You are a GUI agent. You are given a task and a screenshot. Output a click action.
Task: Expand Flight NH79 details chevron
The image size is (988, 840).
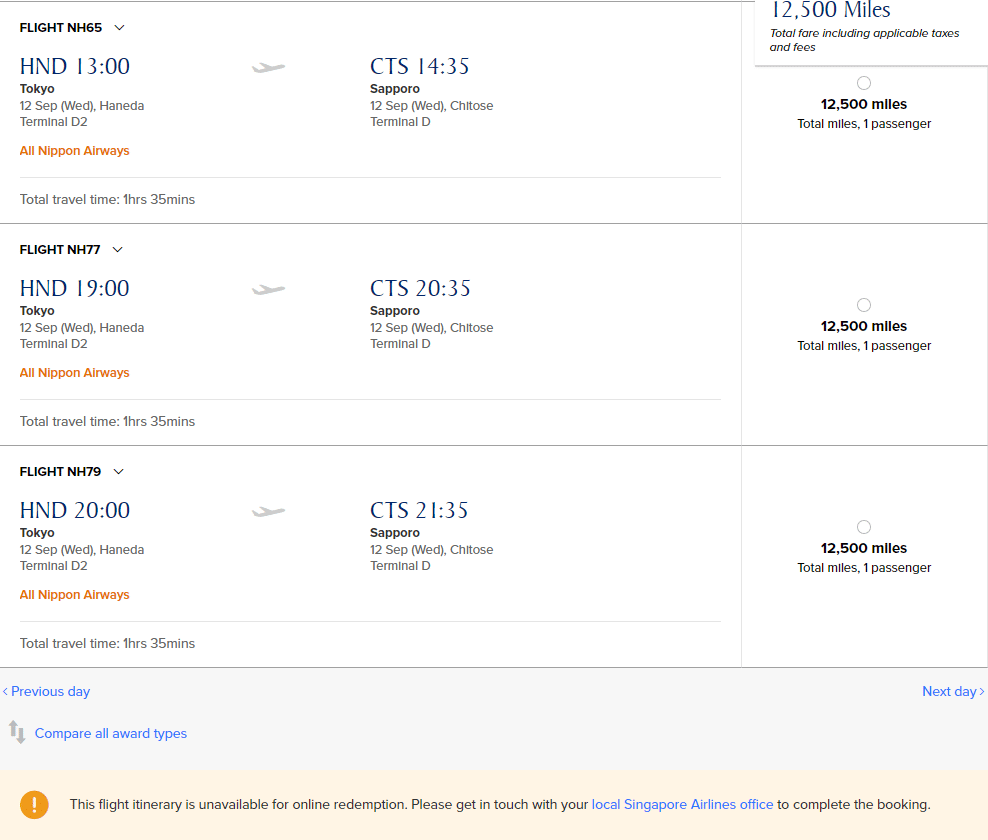point(118,471)
